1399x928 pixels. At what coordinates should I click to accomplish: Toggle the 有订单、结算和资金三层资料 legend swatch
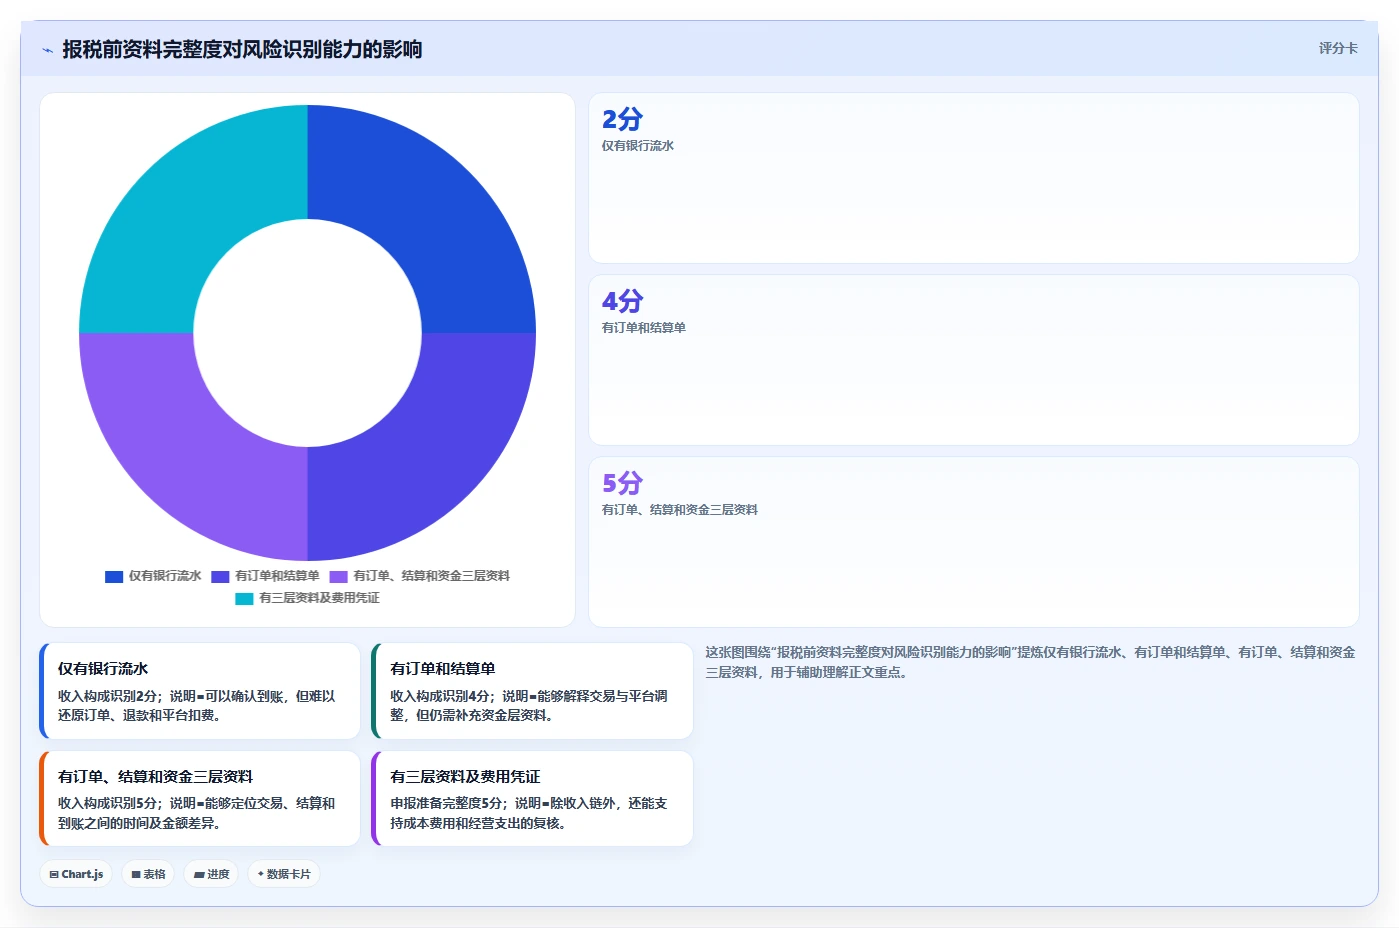338,576
